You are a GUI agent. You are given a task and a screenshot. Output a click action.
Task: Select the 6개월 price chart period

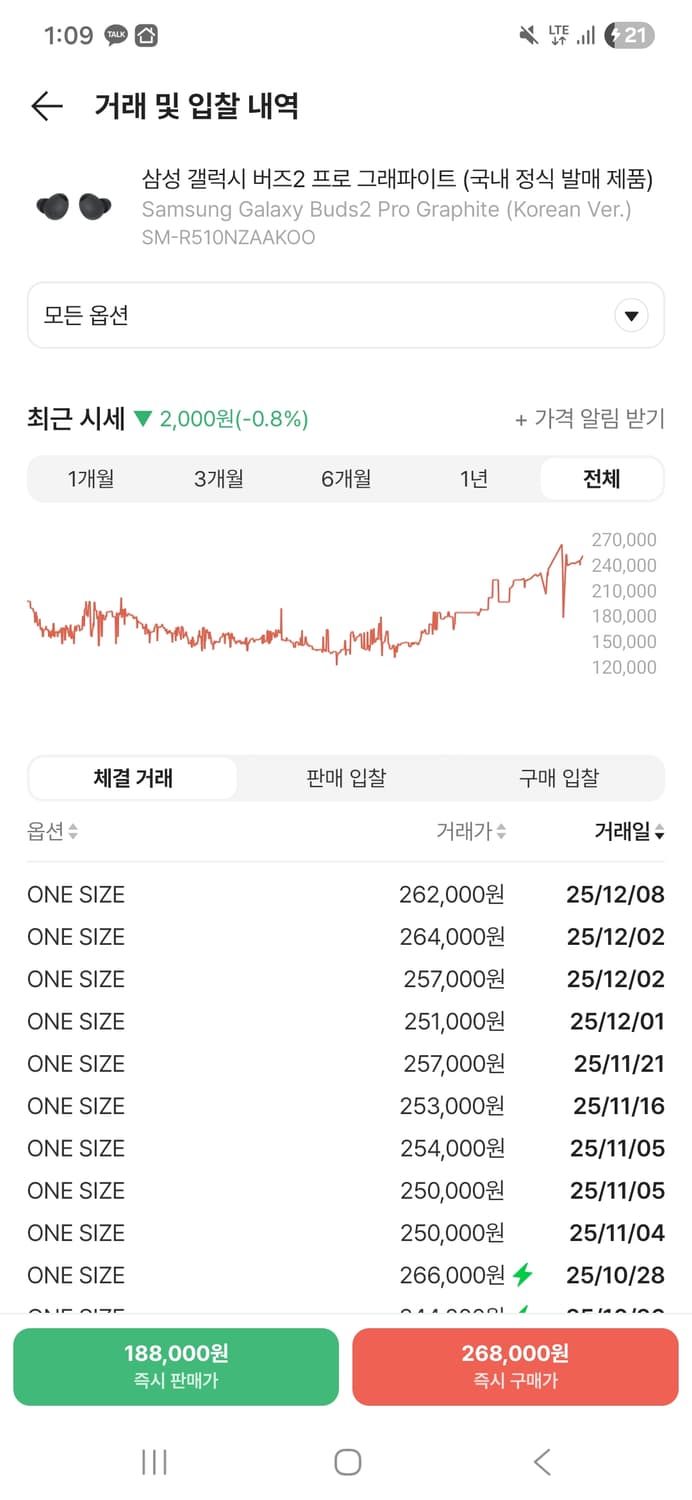click(x=346, y=478)
